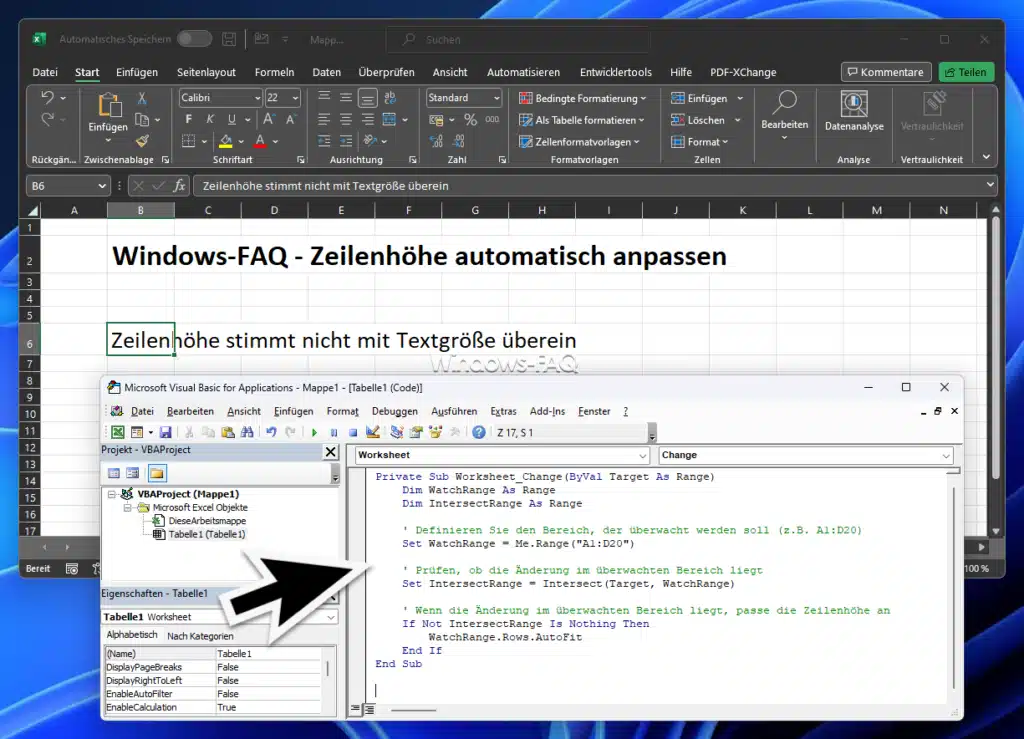
Task: Click the Paste icon in VBA toolbar
Action: tap(227, 432)
